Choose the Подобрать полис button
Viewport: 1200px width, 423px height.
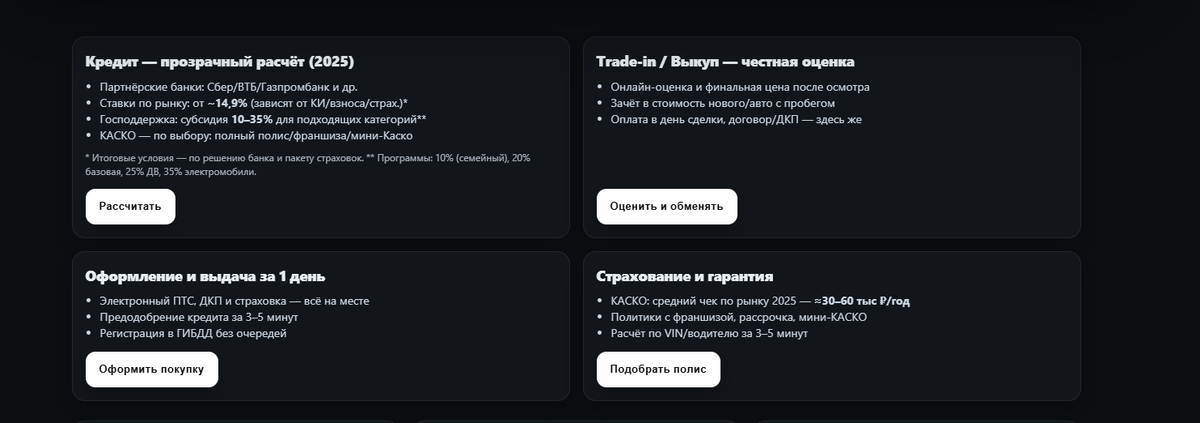coord(658,369)
